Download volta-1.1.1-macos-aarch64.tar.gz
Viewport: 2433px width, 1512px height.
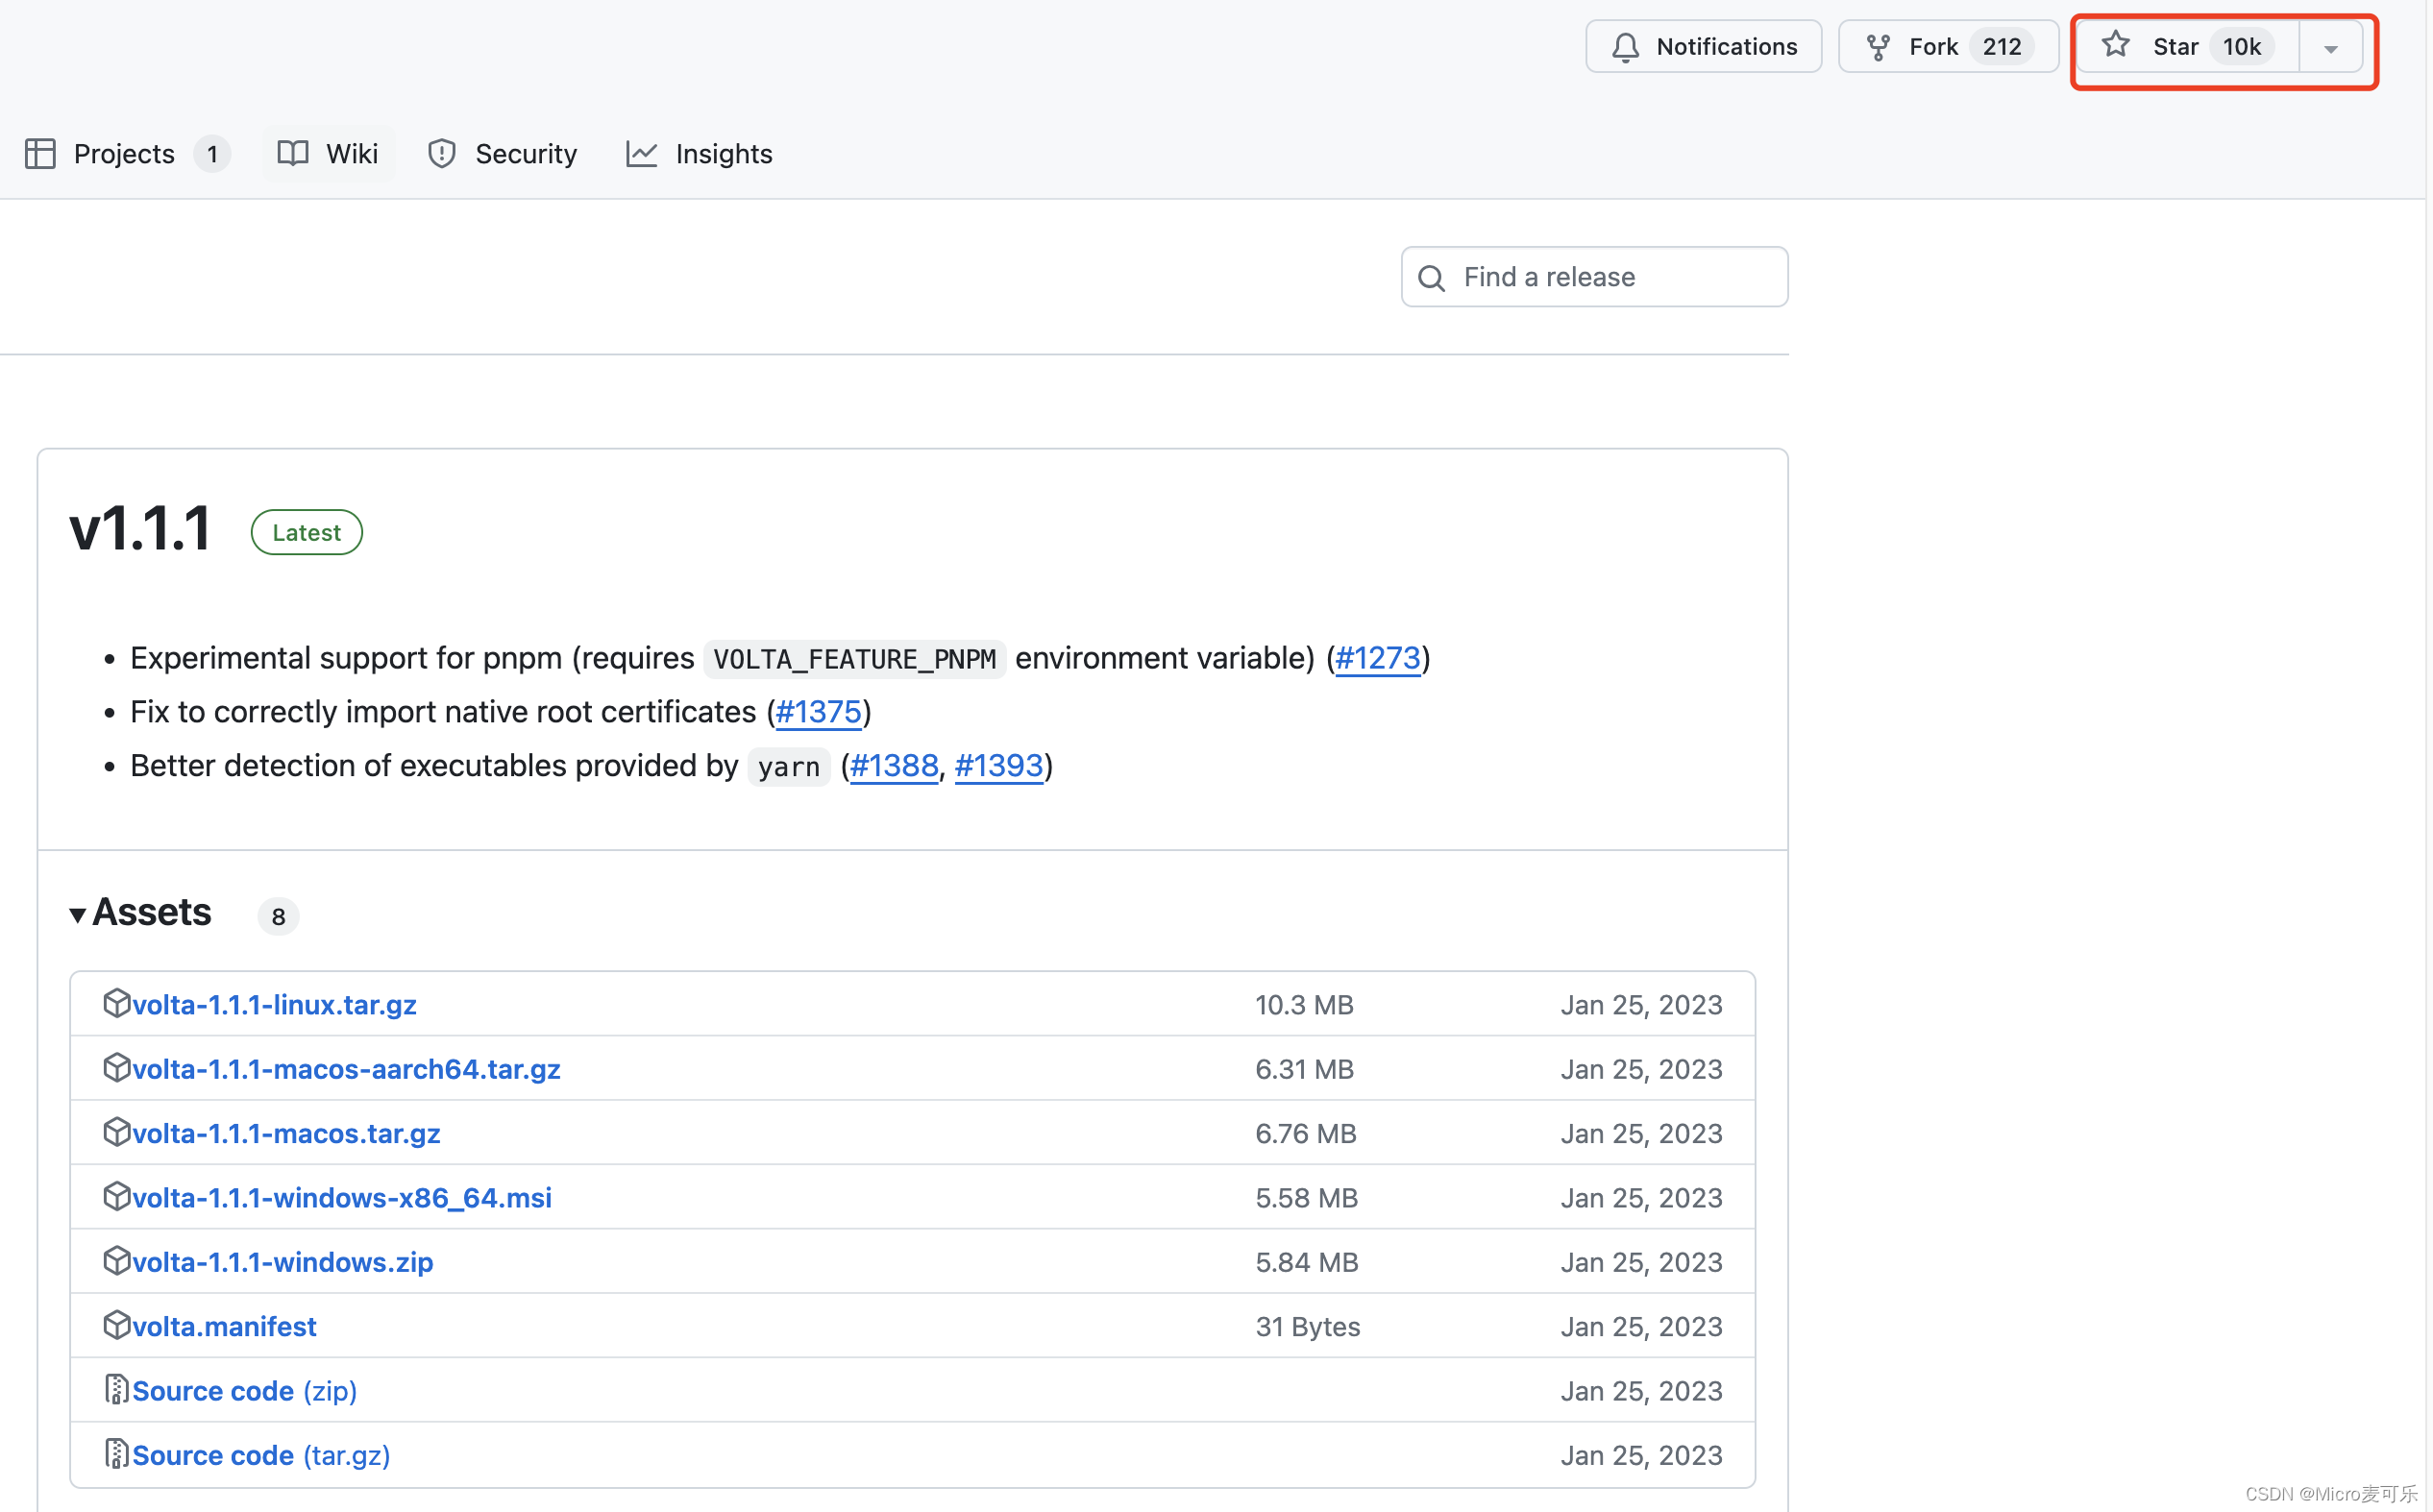[346, 1069]
